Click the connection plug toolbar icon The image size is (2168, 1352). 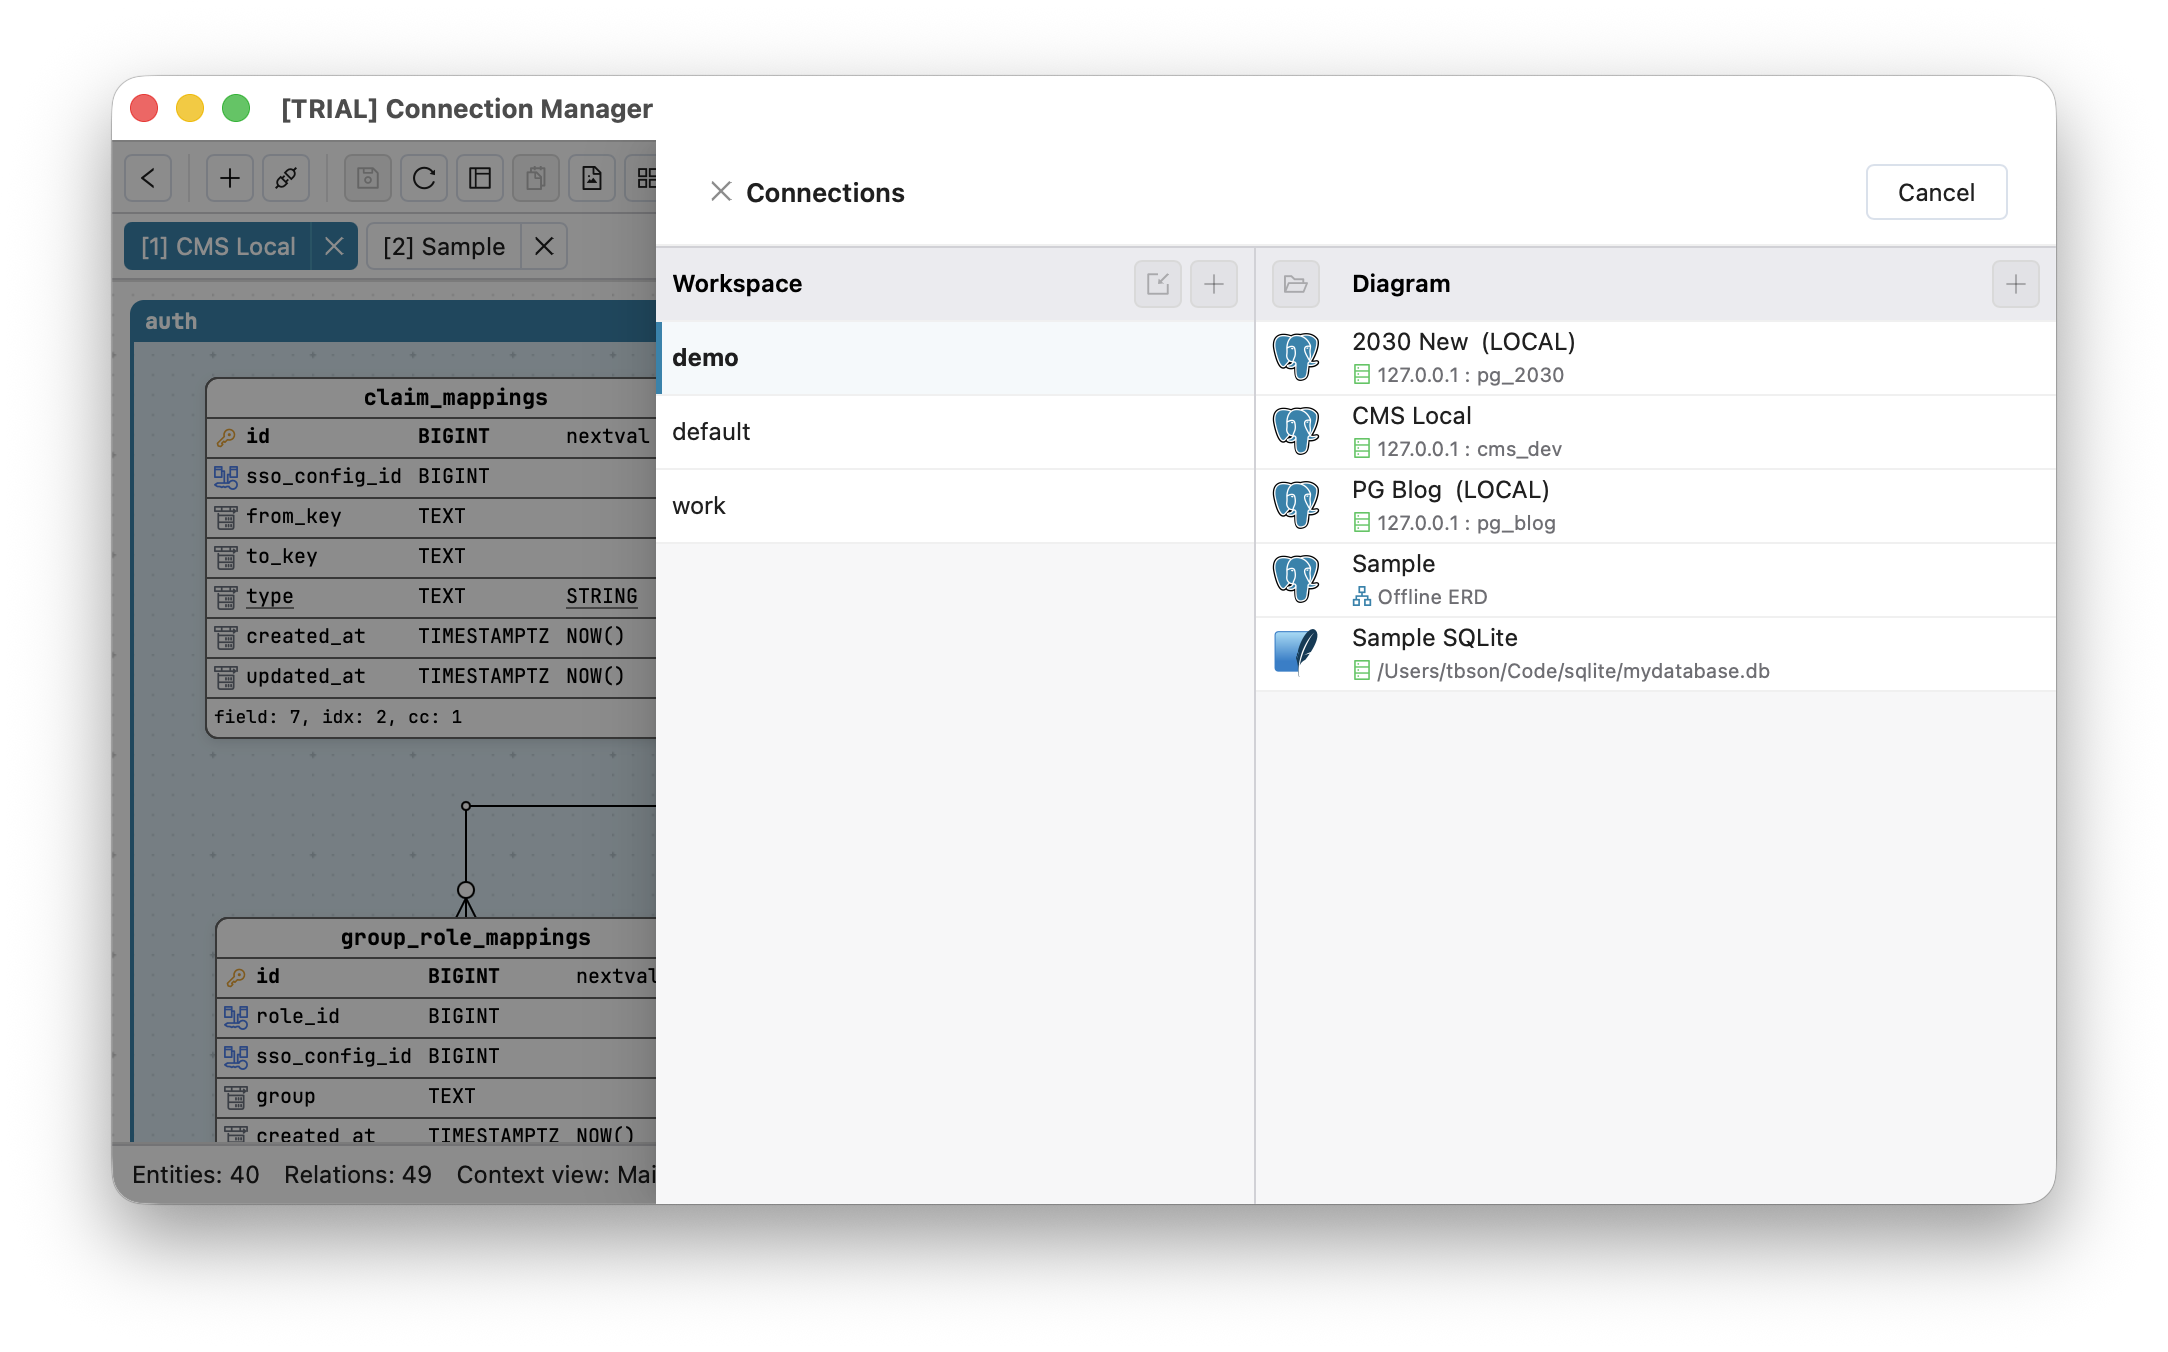(286, 178)
